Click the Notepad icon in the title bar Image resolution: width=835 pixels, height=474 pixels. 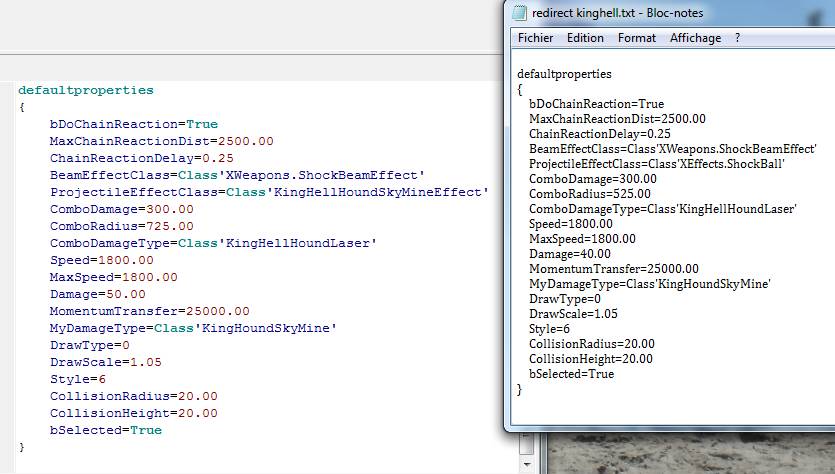coord(519,13)
